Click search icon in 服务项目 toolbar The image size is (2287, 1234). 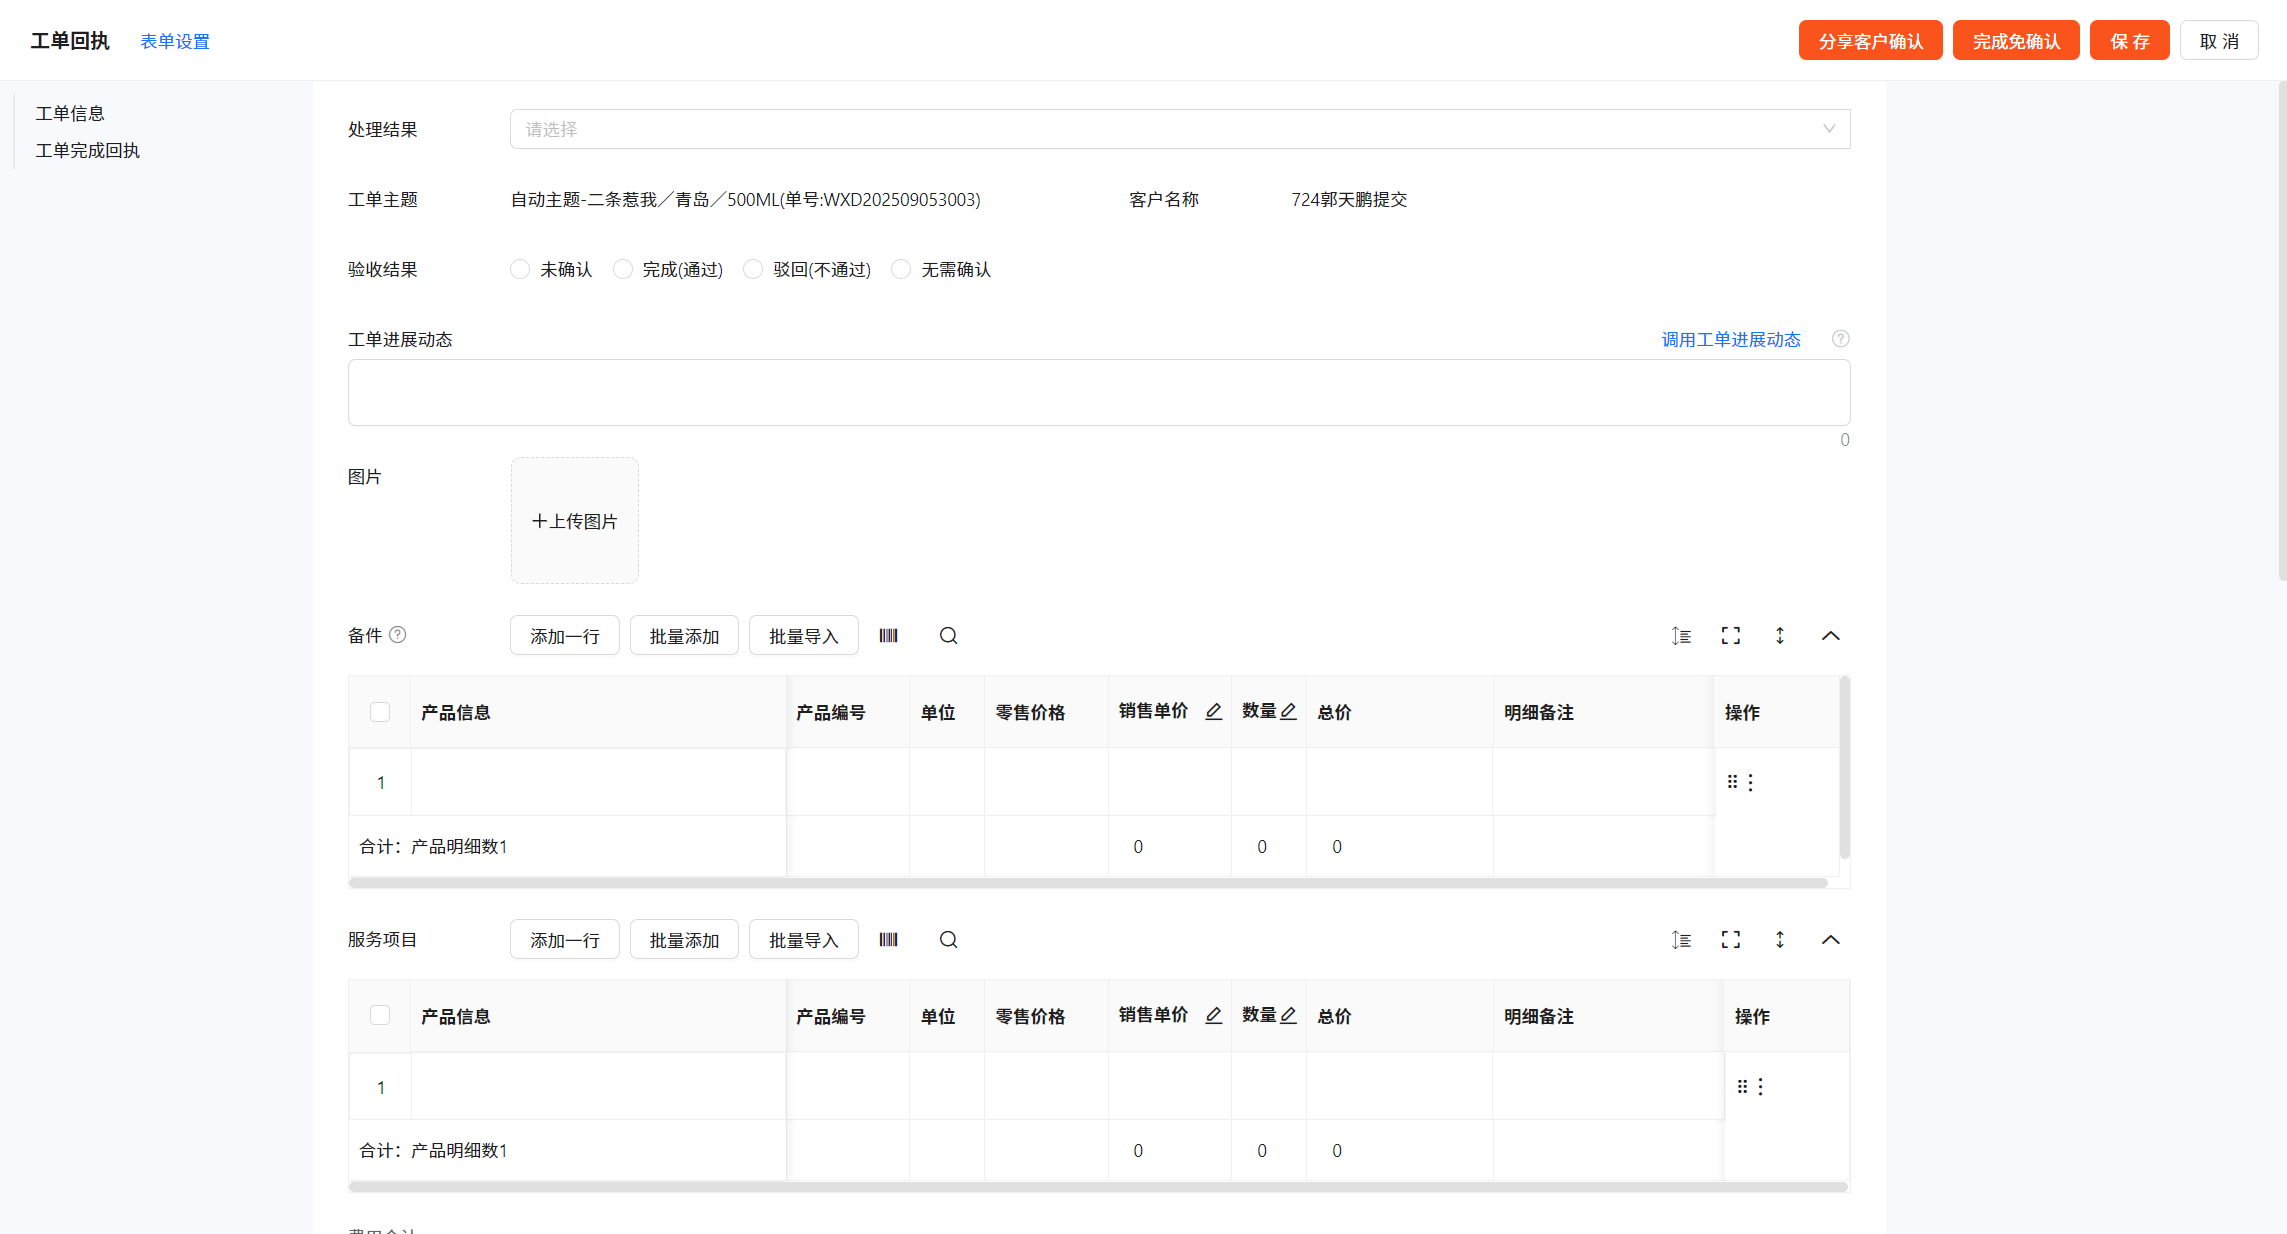tap(948, 940)
